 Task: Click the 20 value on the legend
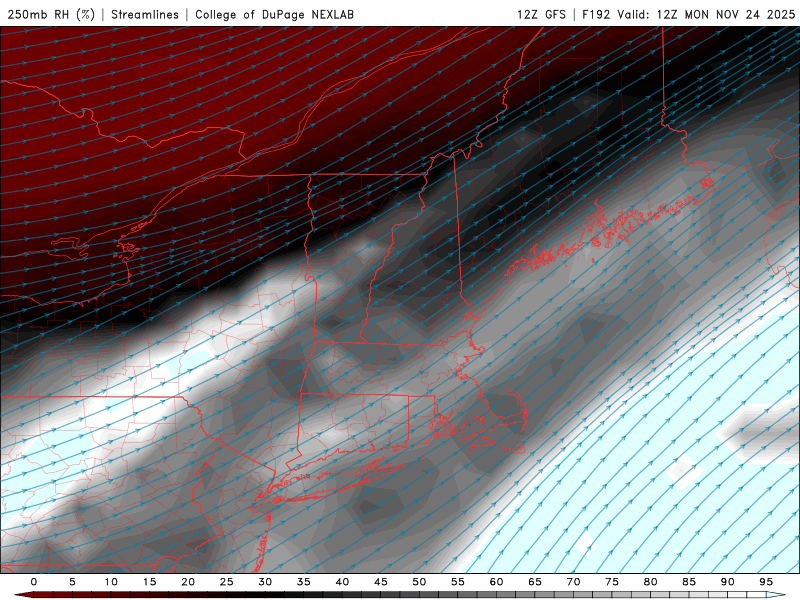pyautogui.click(x=188, y=582)
